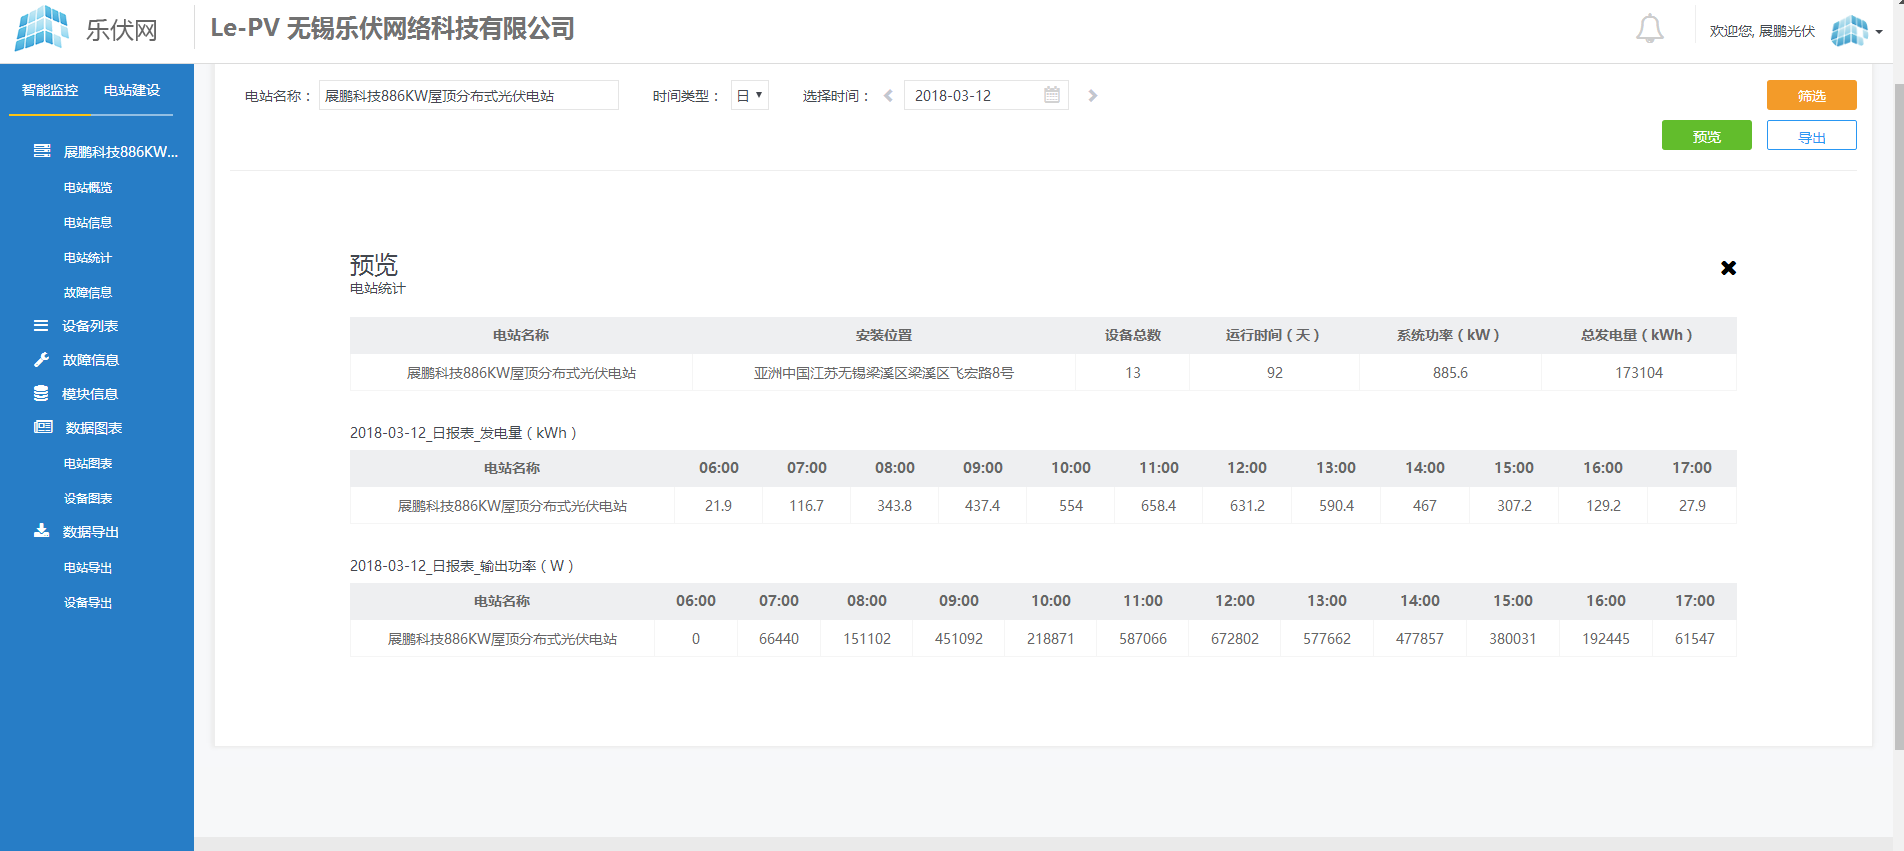This screenshot has height=851, width=1904.
Task: Select the 智能监控 tab
Action: pos(50,90)
